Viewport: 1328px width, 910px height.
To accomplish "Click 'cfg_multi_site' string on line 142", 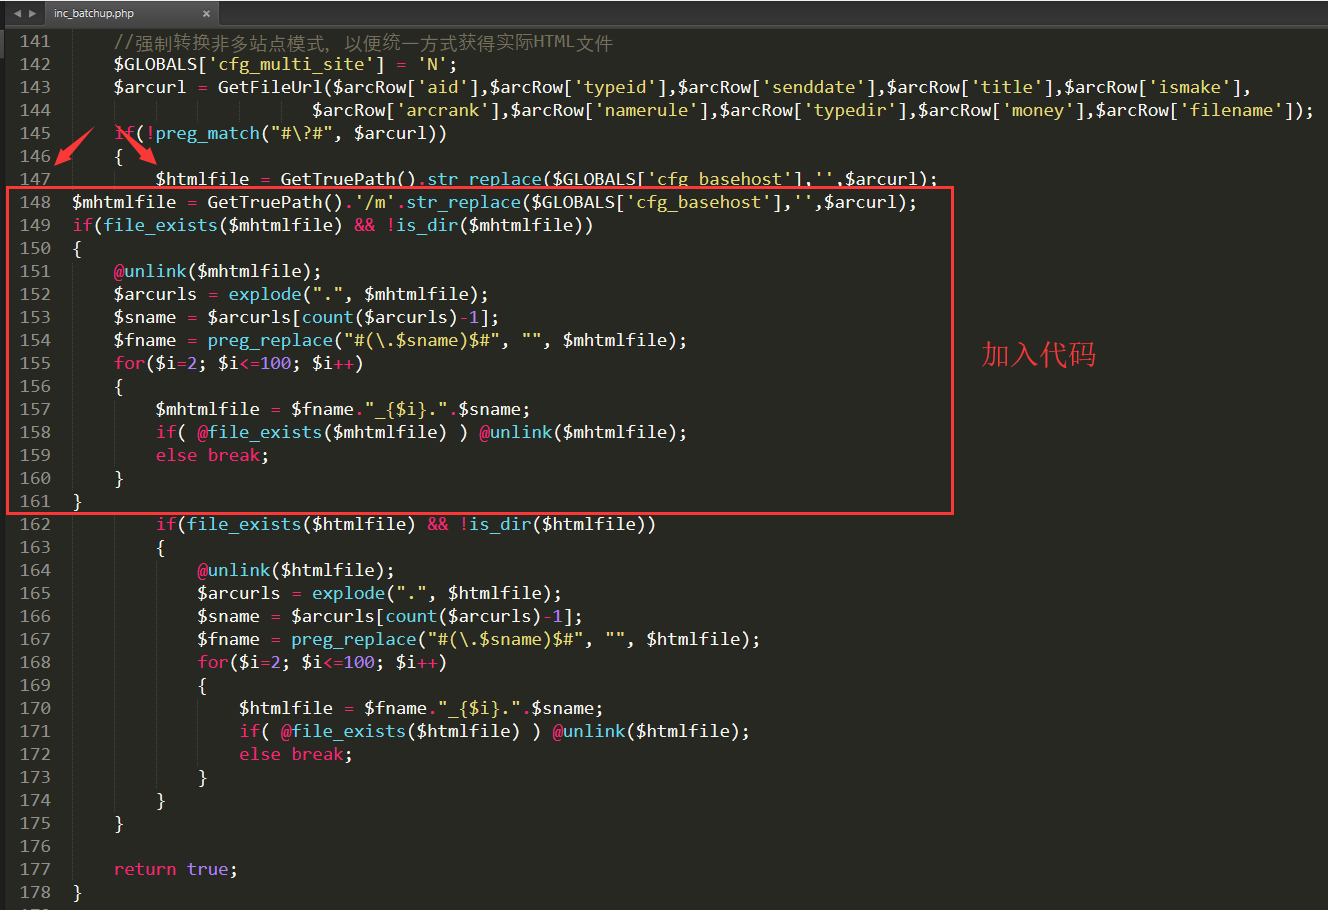I will click(x=295, y=64).
